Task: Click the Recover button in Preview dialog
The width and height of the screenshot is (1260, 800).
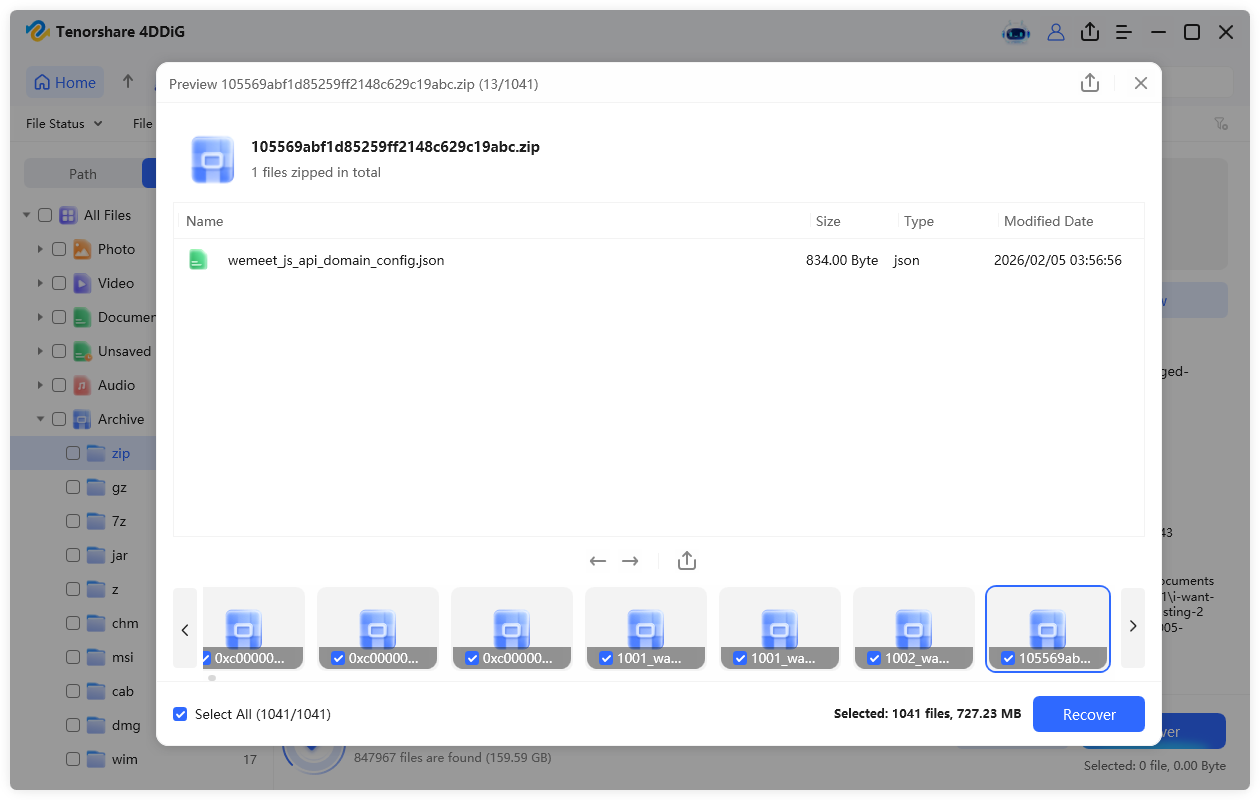Action: [1089, 714]
